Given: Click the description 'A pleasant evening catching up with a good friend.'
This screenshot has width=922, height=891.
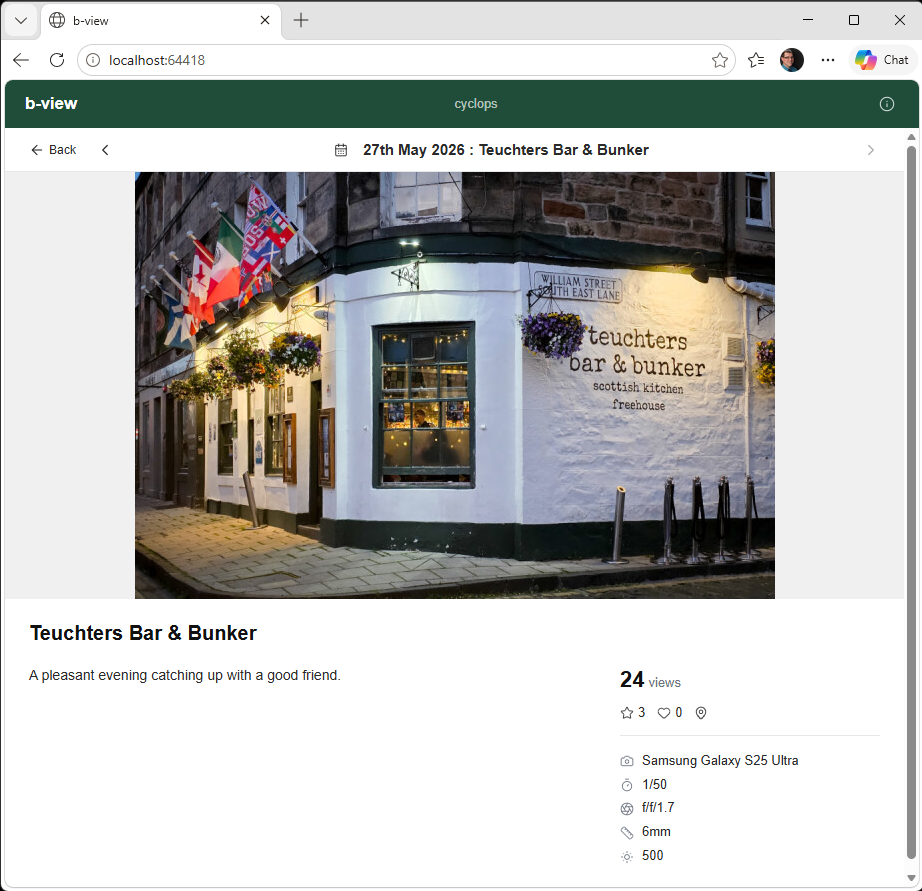Looking at the screenshot, I should coord(185,676).
